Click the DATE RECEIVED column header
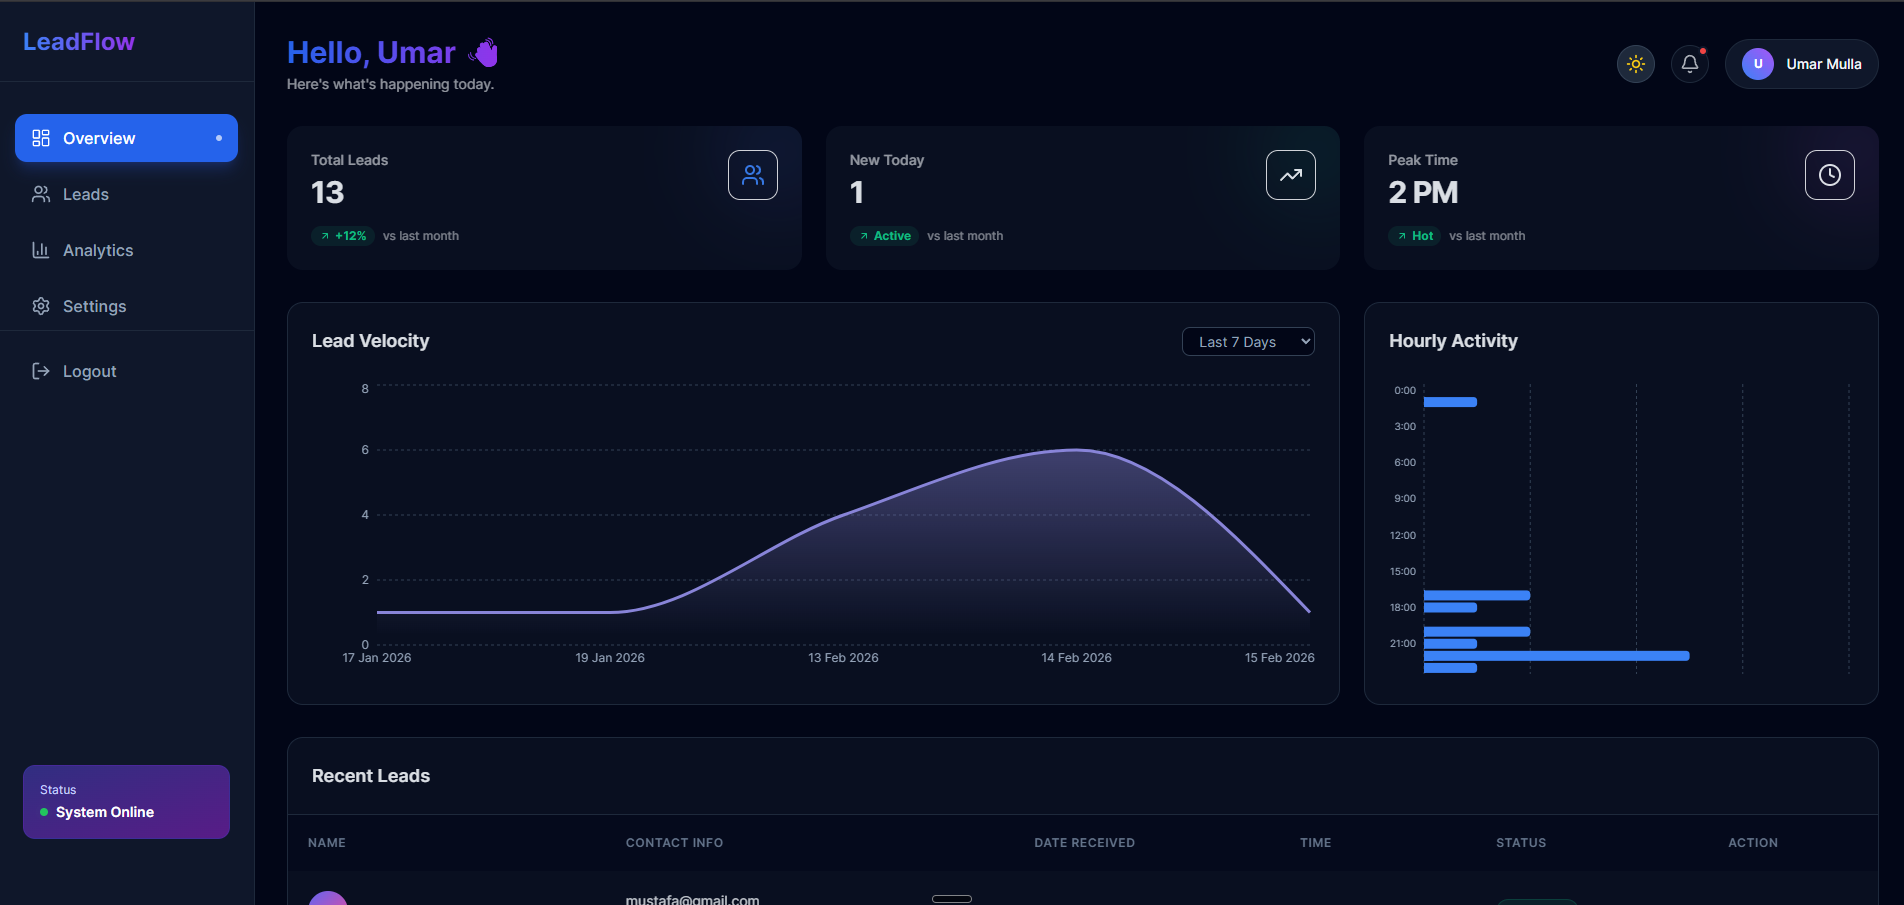Screen dimensions: 1904x905 (1084, 843)
